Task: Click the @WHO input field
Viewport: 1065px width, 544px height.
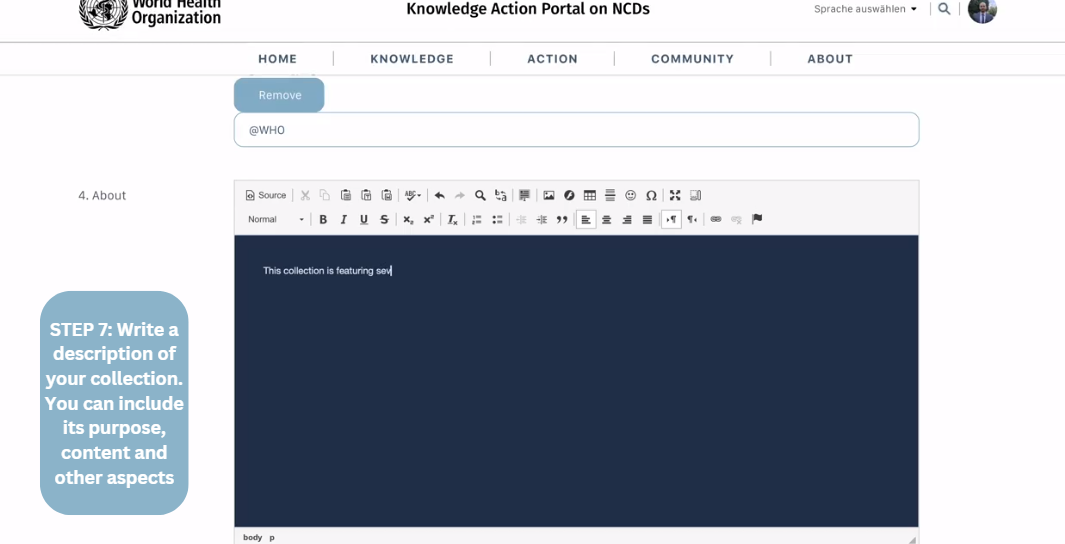Action: coord(576,130)
